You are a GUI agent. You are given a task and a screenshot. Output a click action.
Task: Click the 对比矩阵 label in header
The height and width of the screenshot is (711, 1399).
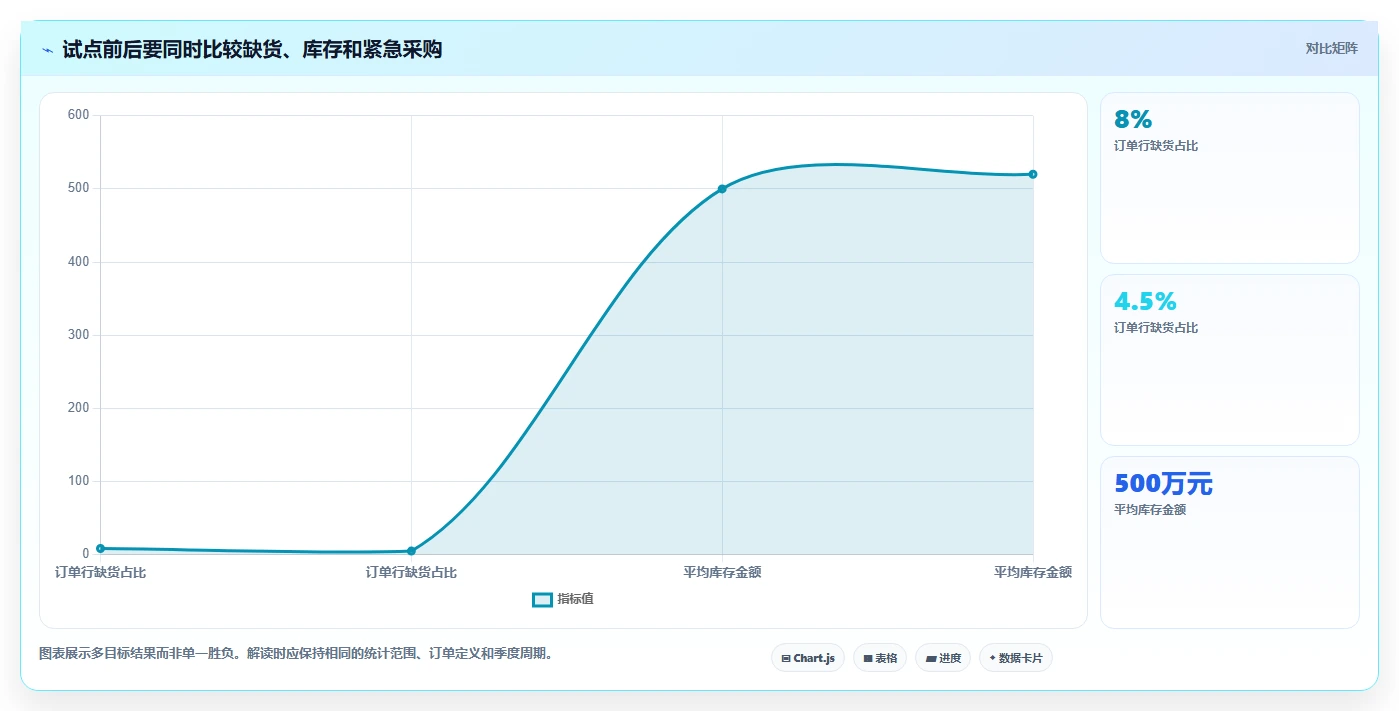(x=1332, y=48)
